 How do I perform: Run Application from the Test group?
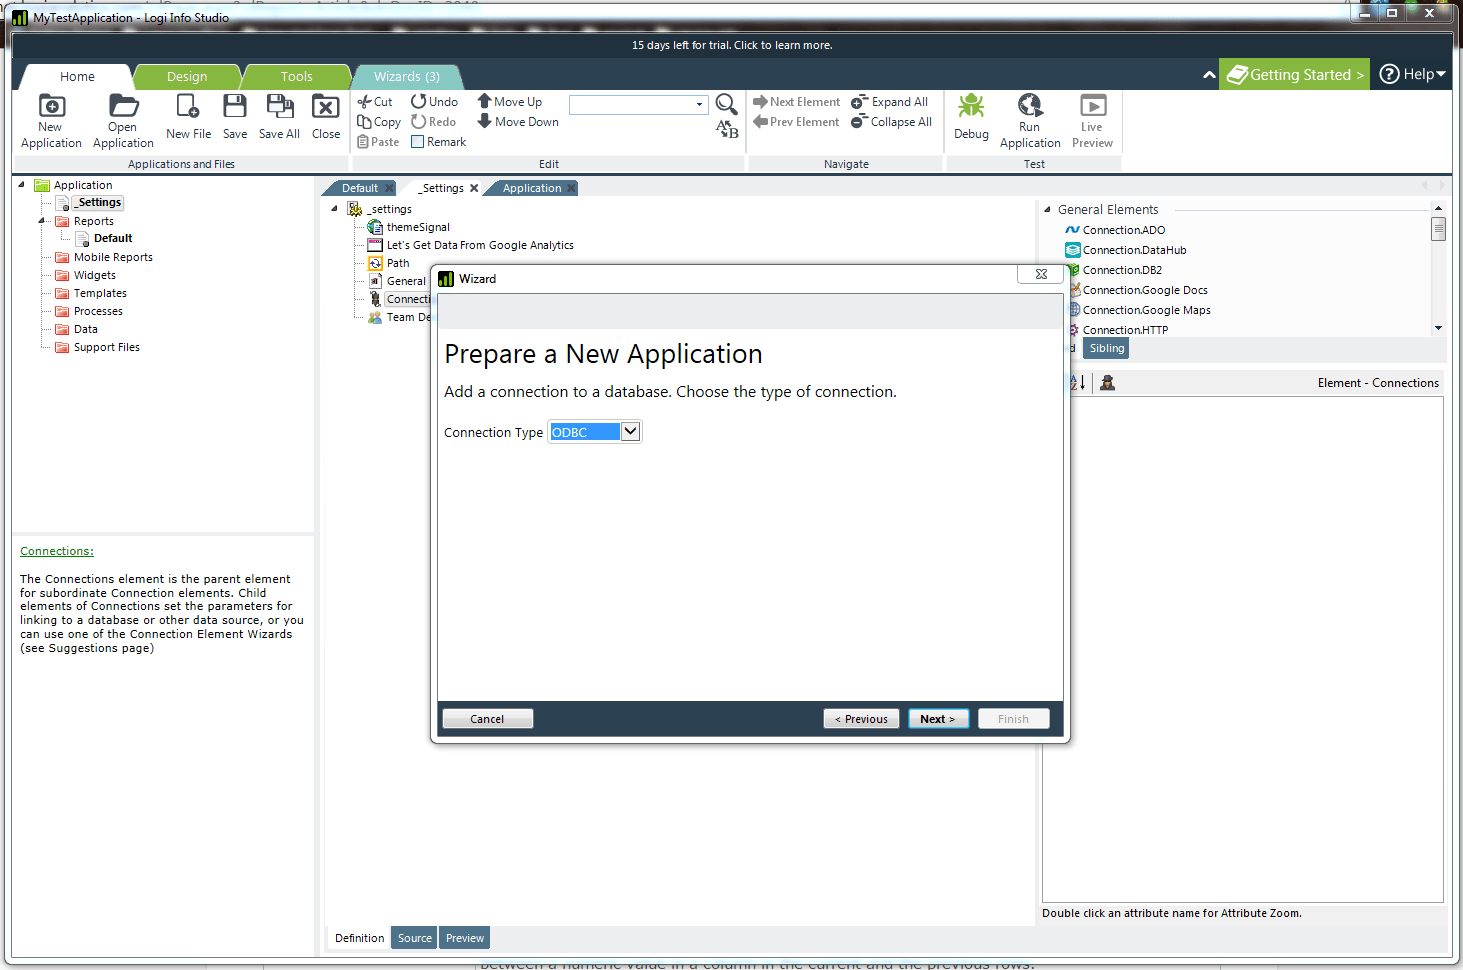(x=1029, y=106)
